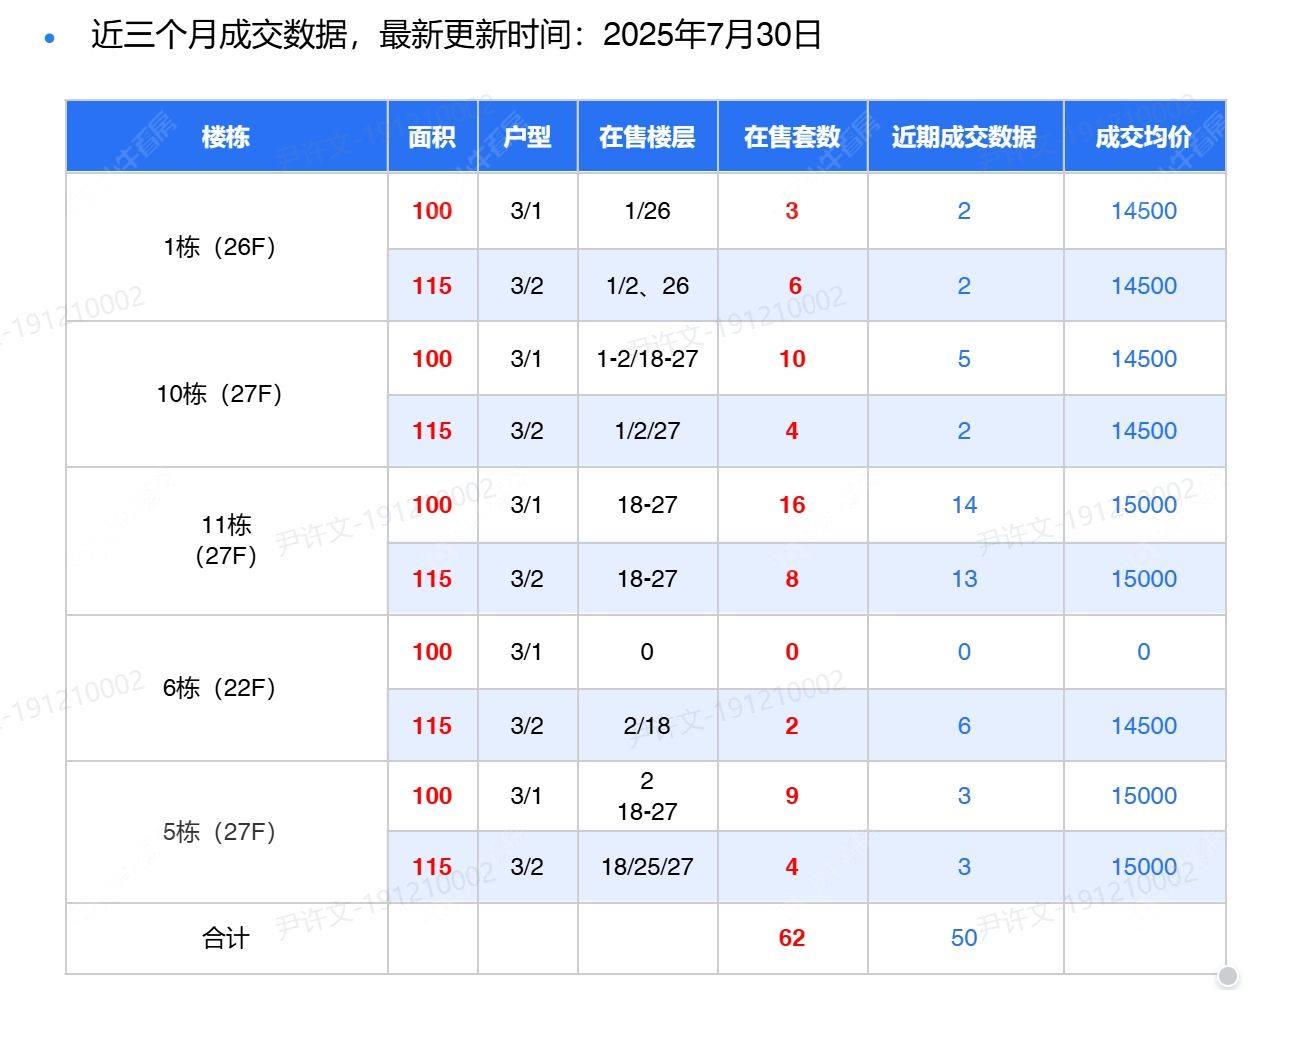Select the floor cell reading 18/25/27

click(647, 867)
